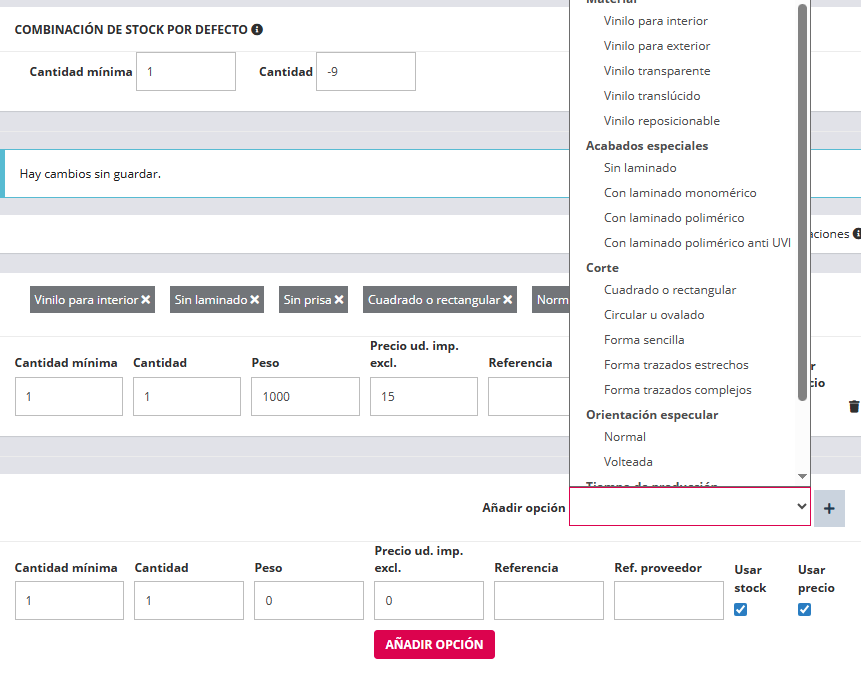Open the Añadir opción combo box
Image resolution: width=861 pixels, height=675 pixels.
click(689, 507)
